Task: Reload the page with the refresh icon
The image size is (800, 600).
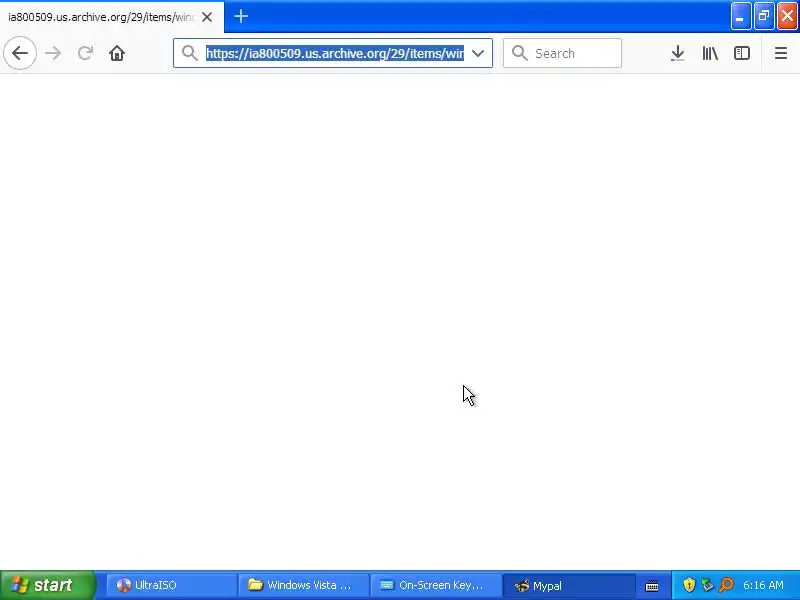Action: tap(85, 53)
